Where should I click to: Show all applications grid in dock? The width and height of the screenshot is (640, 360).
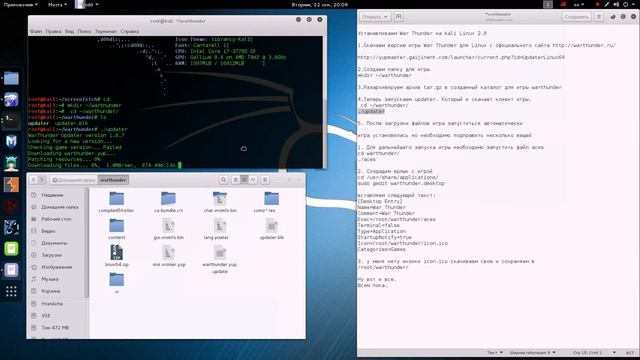coord(11,291)
